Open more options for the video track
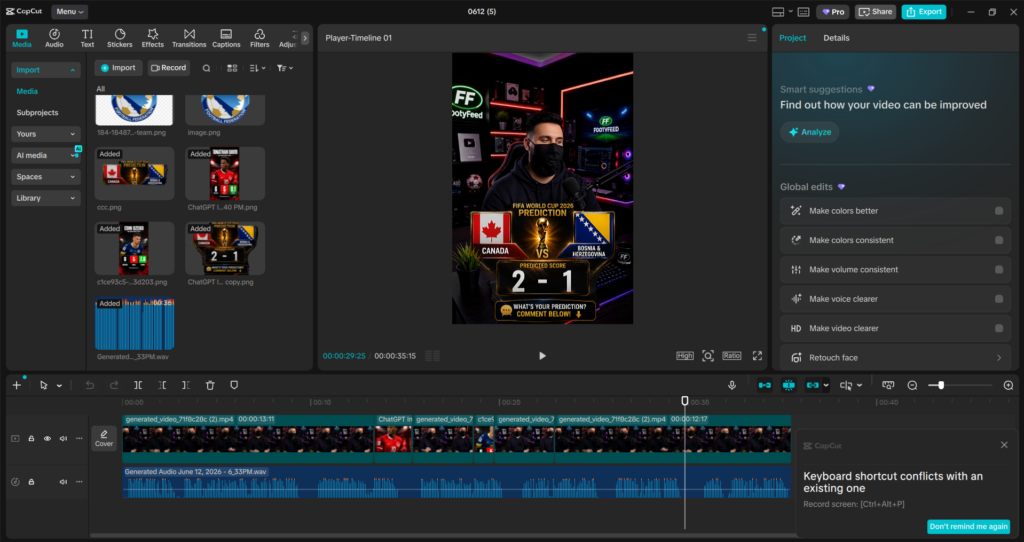This screenshot has height=542, width=1024. tap(79, 439)
